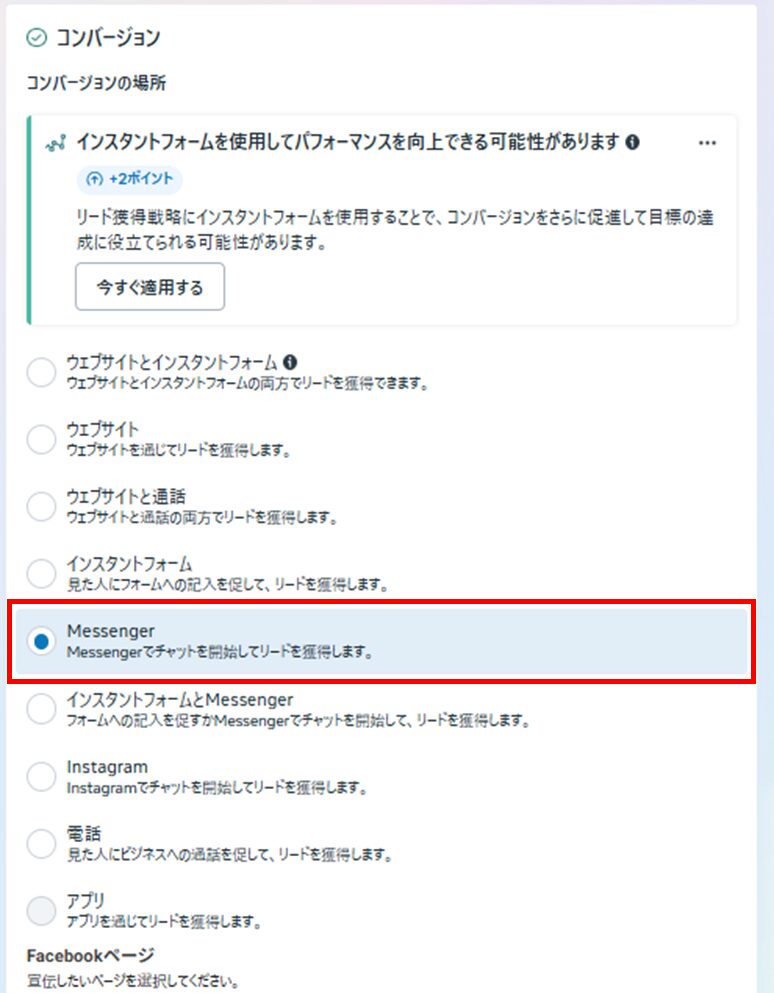Open the three-dot menu on the recommendation card
Image resolution: width=774 pixels, height=993 pixels.
point(707,142)
